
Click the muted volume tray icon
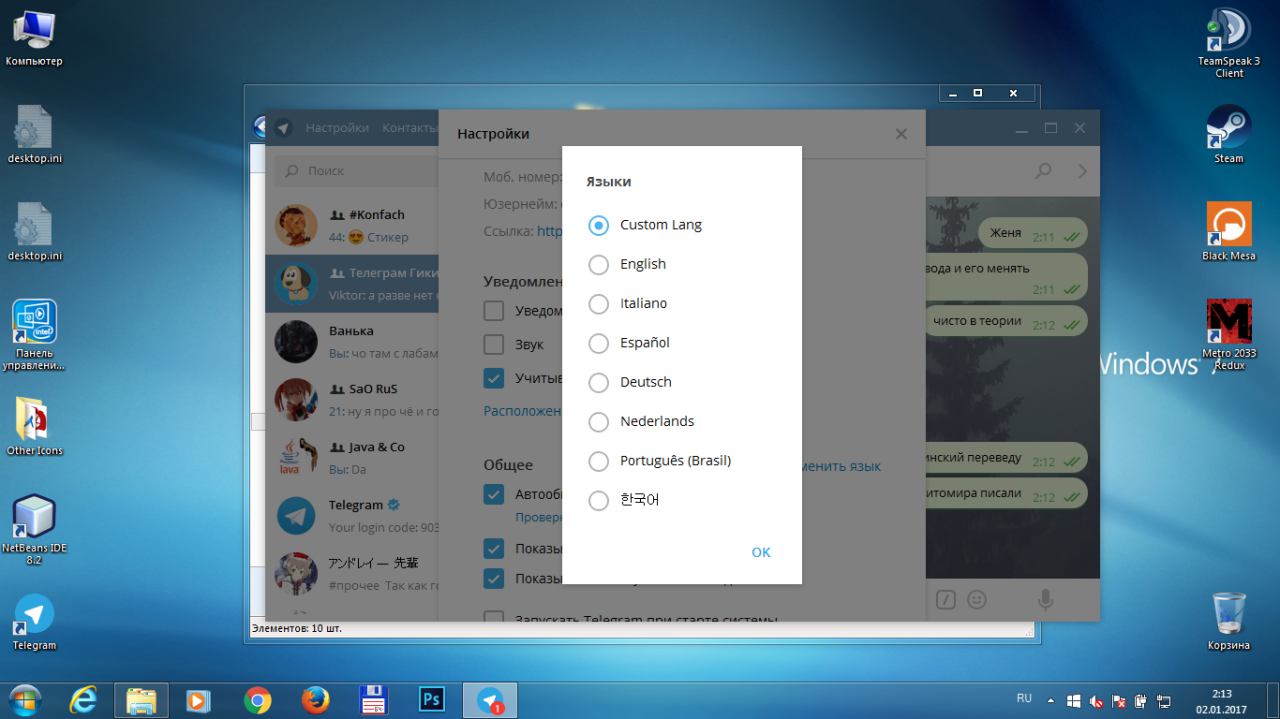click(x=1096, y=701)
